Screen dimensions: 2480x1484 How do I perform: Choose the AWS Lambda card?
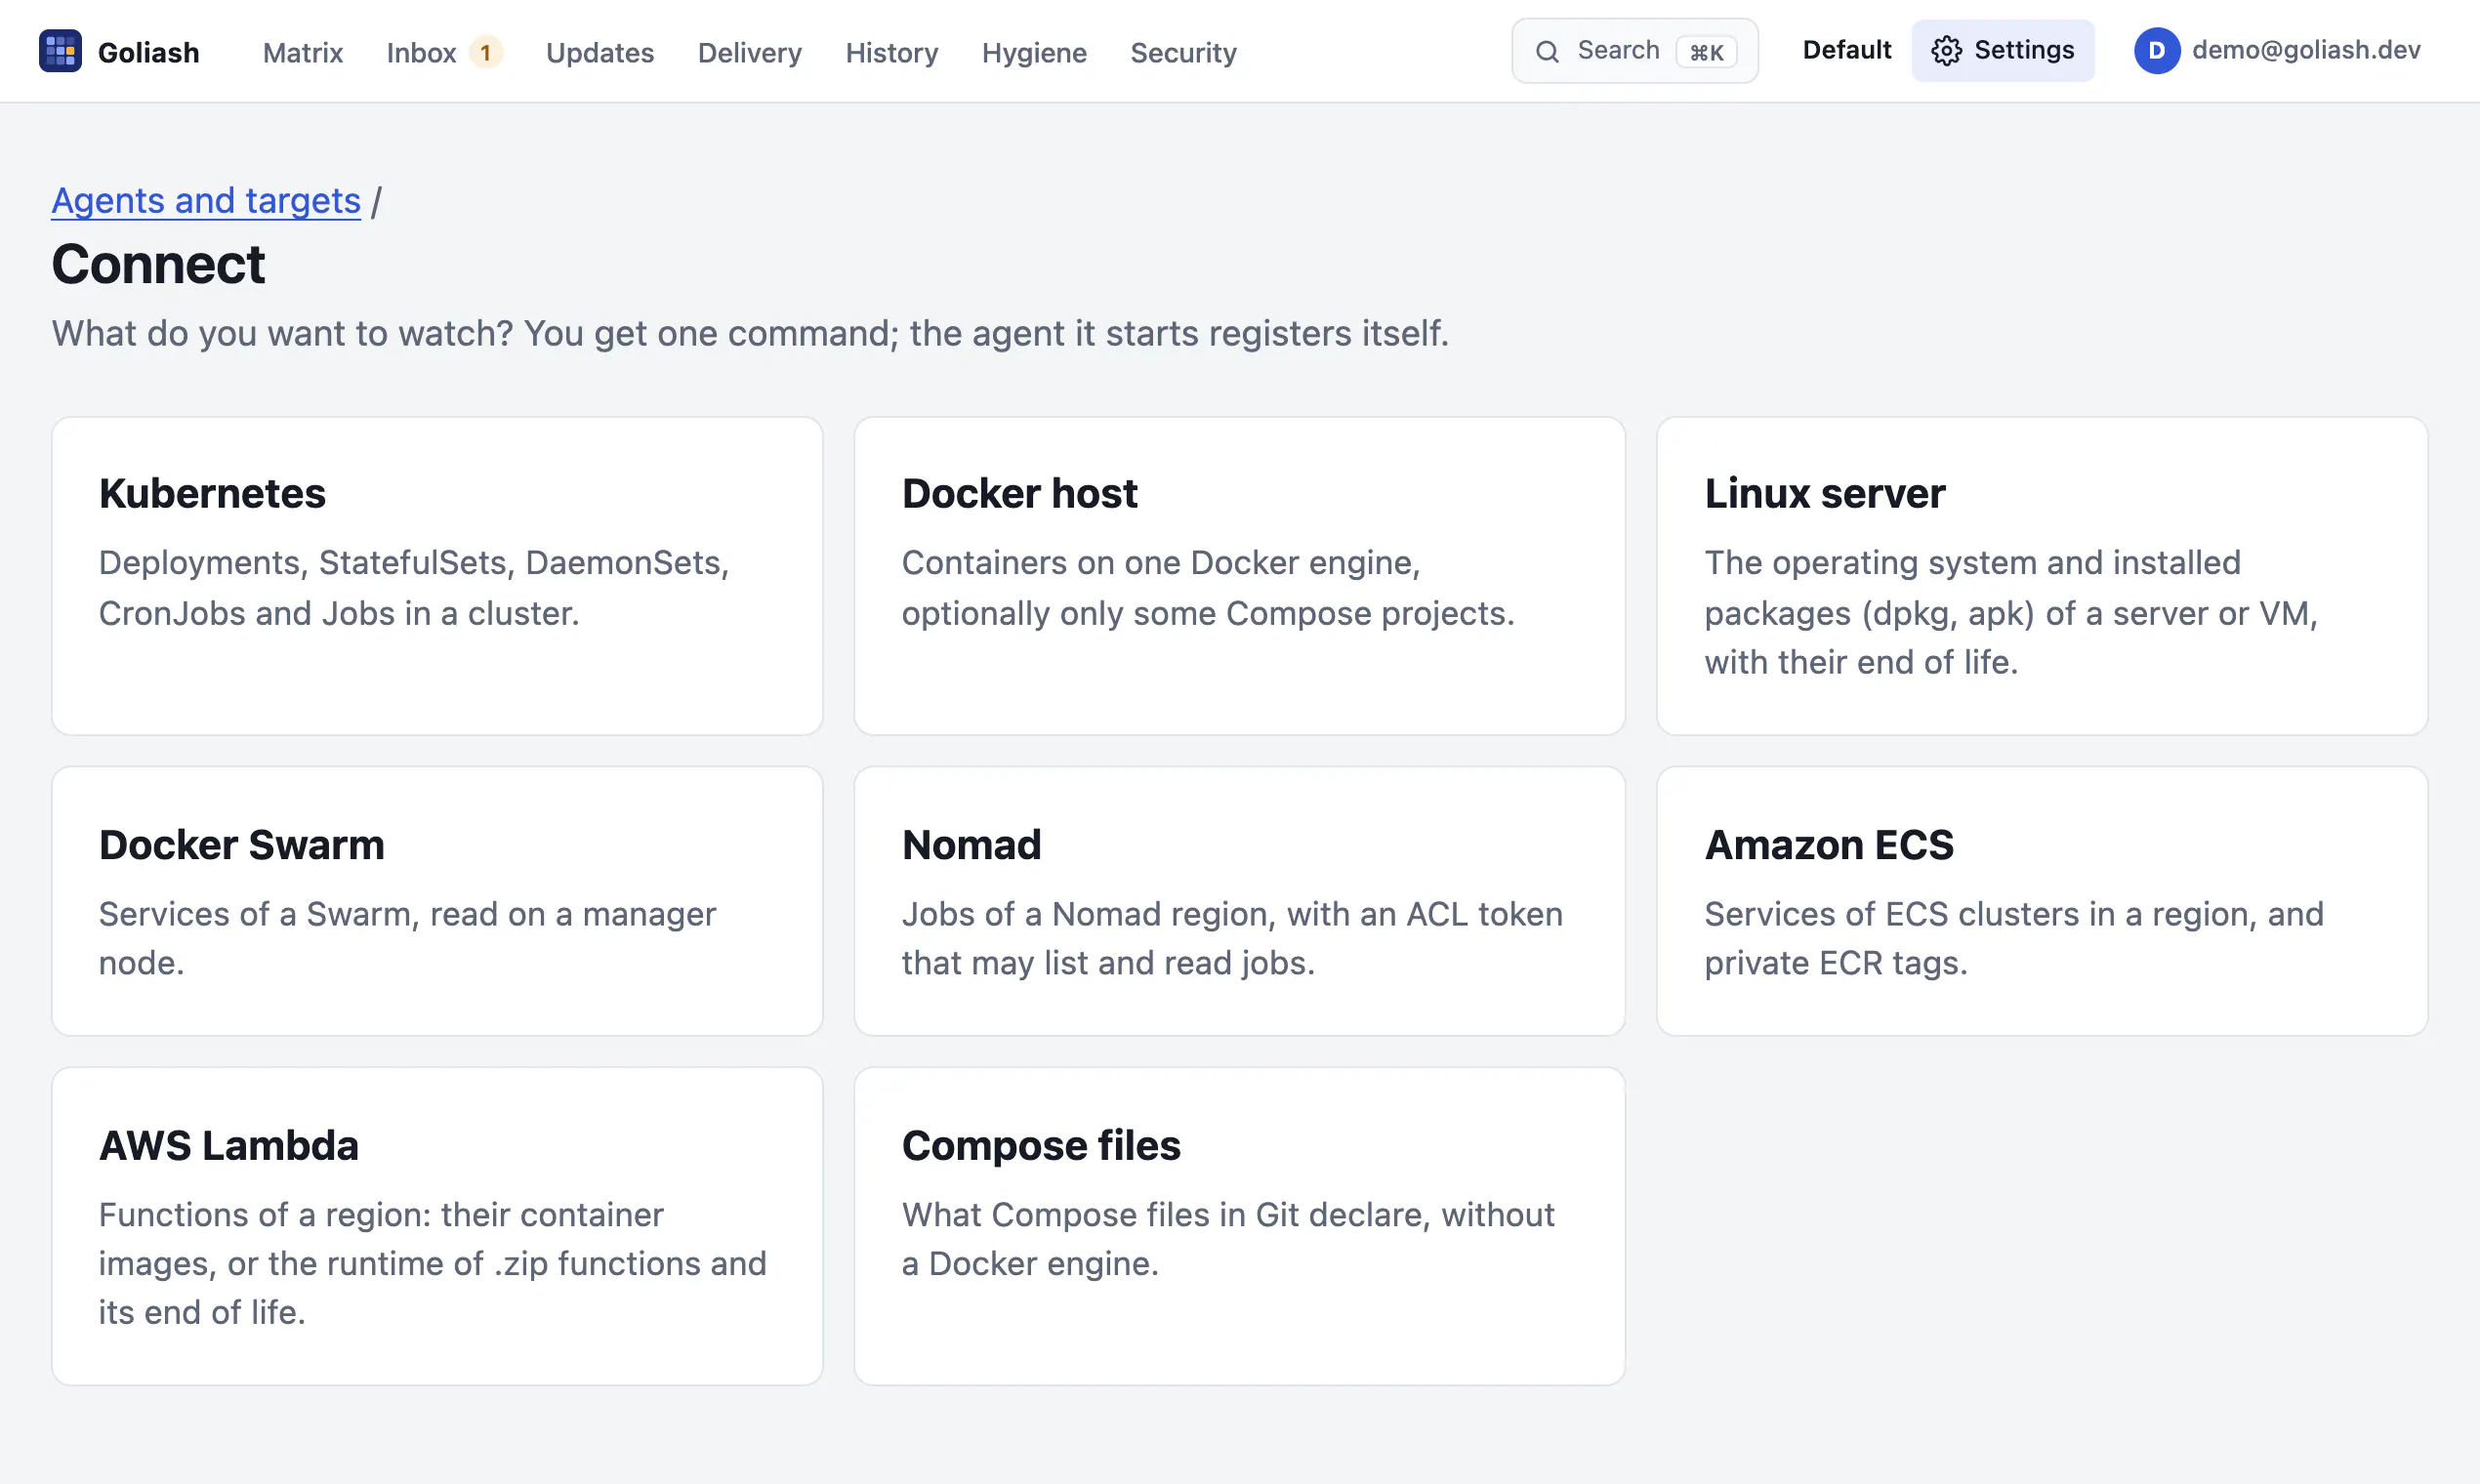pyautogui.click(x=437, y=1226)
